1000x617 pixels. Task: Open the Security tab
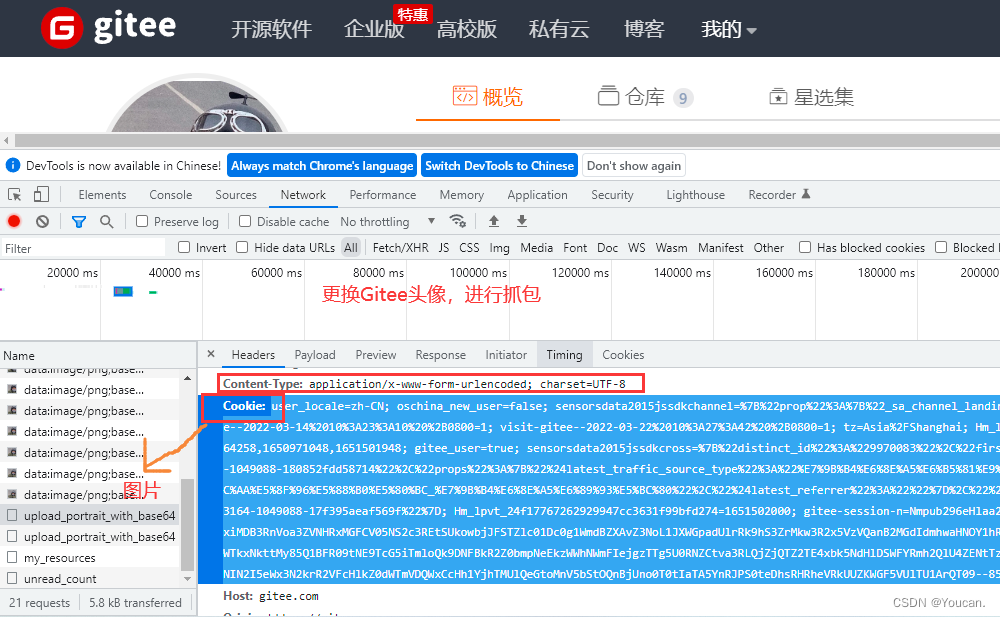coord(612,195)
